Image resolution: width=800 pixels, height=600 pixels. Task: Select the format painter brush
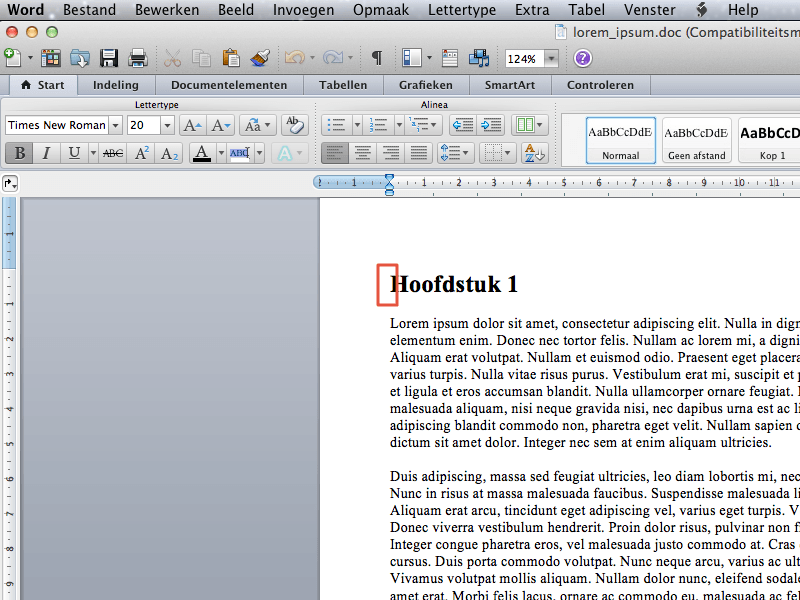tap(260, 58)
